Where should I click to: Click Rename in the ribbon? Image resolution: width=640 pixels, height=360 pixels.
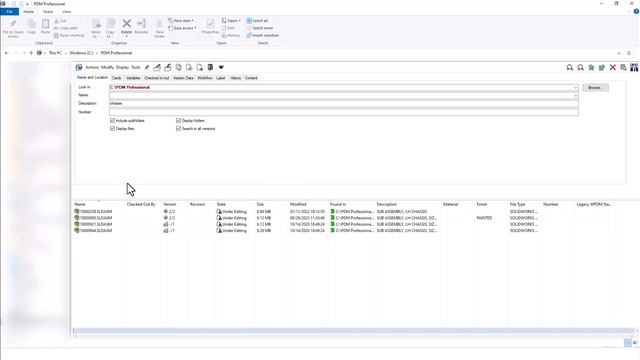click(142, 27)
